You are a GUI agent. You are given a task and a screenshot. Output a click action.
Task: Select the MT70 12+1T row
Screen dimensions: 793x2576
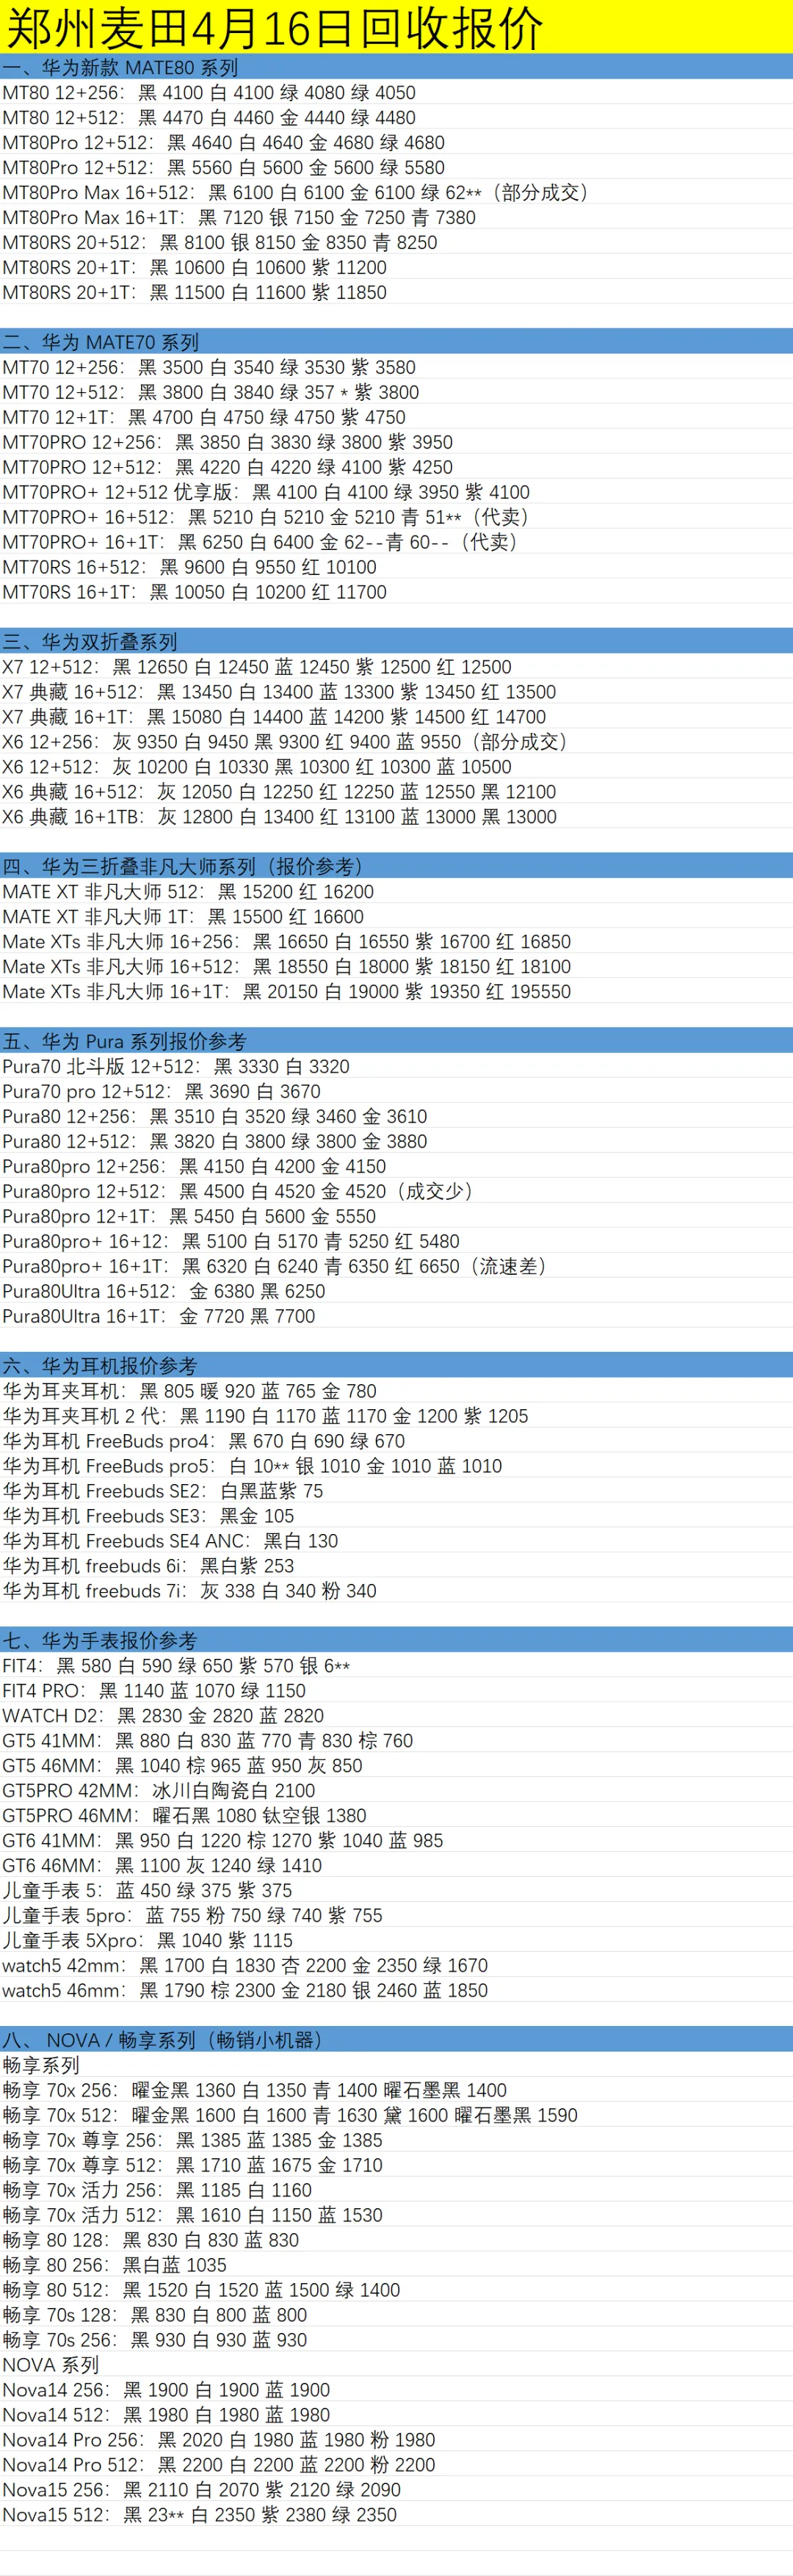pyautogui.click(x=396, y=417)
